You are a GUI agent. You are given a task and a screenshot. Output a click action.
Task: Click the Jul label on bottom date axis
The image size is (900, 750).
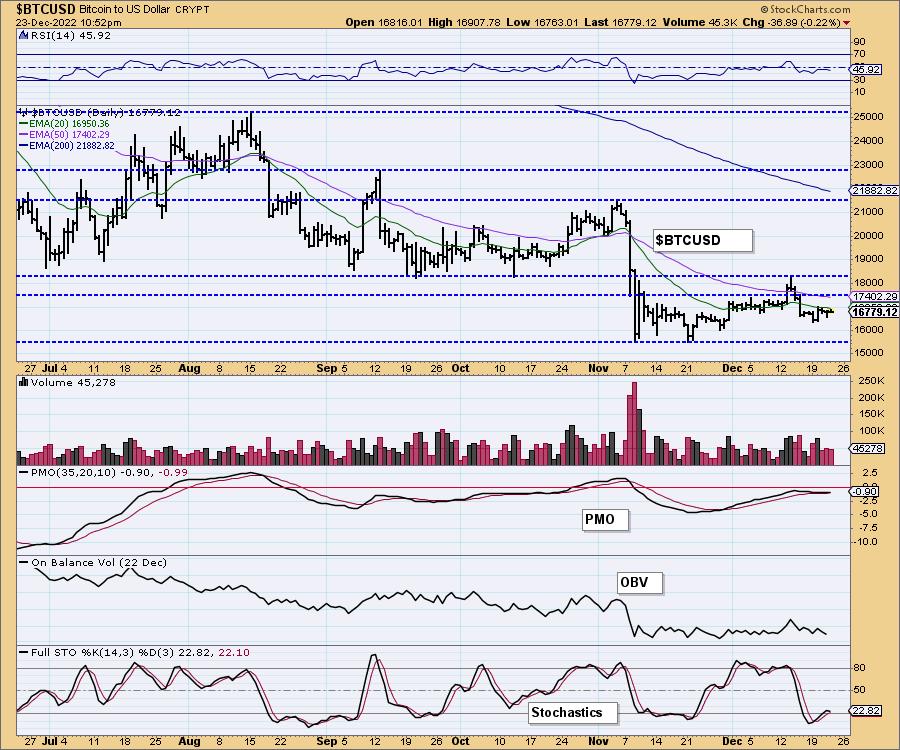tap(49, 741)
